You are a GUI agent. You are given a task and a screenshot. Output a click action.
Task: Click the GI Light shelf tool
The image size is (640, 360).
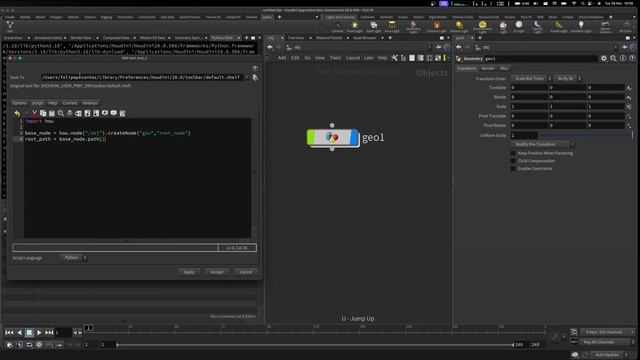[x=519, y=27]
